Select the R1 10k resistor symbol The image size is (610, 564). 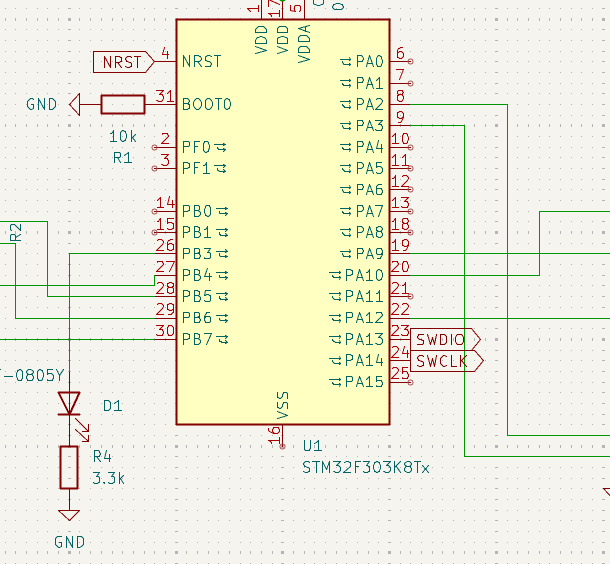123,104
